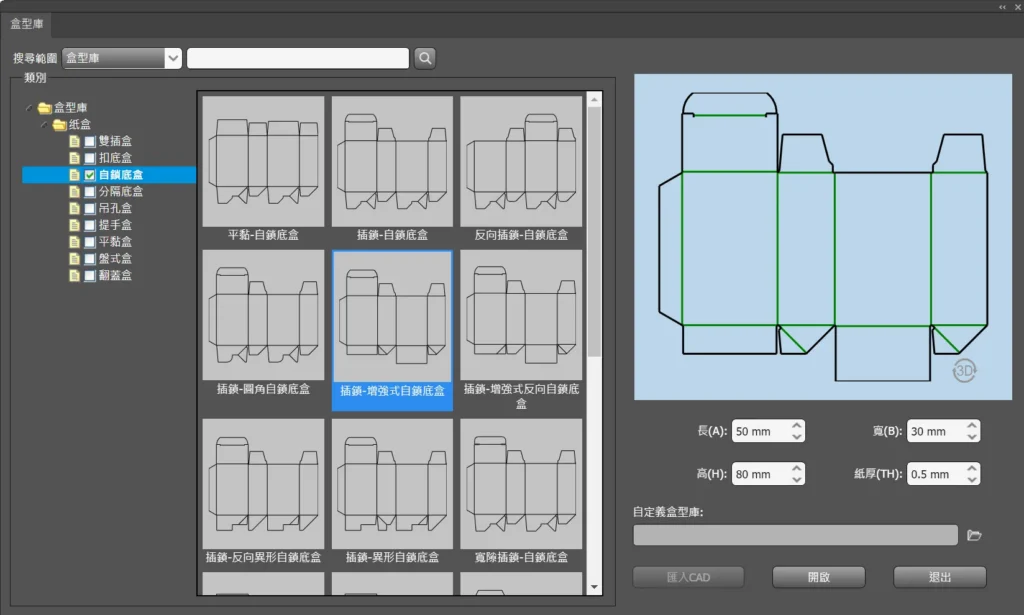The height and width of the screenshot is (615, 1024).
Task: Select 吊孔盒 in the category tree
Action: click(115, 209)
